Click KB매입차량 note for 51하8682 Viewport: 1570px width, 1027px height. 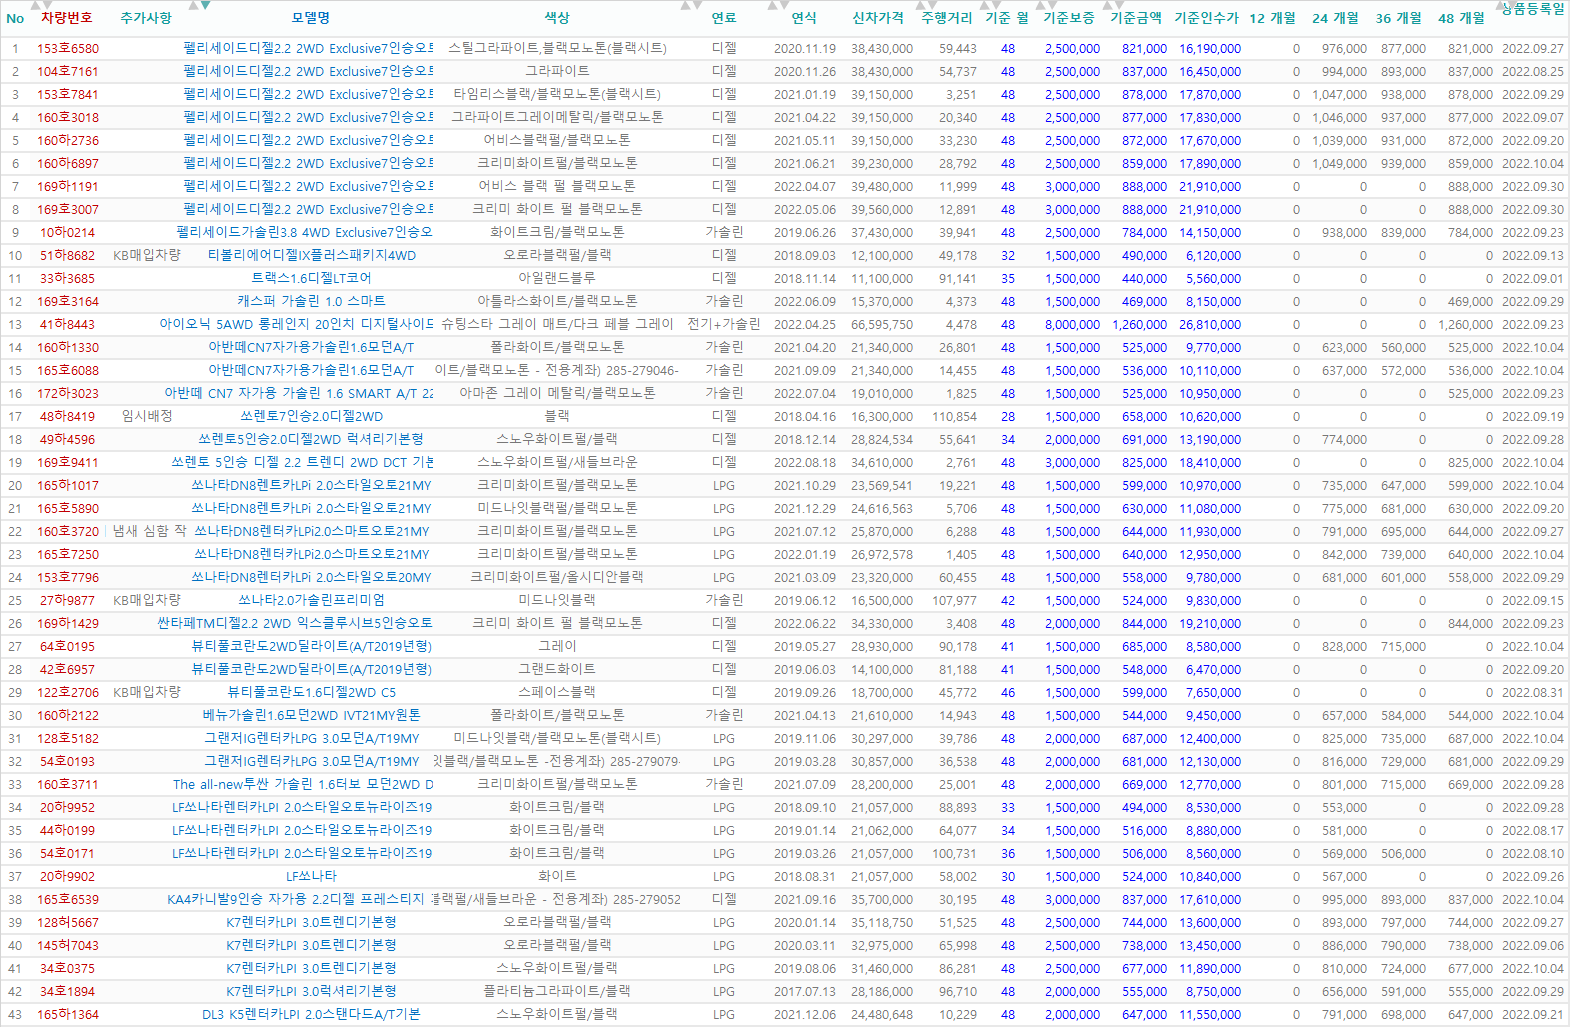[147, 255]
